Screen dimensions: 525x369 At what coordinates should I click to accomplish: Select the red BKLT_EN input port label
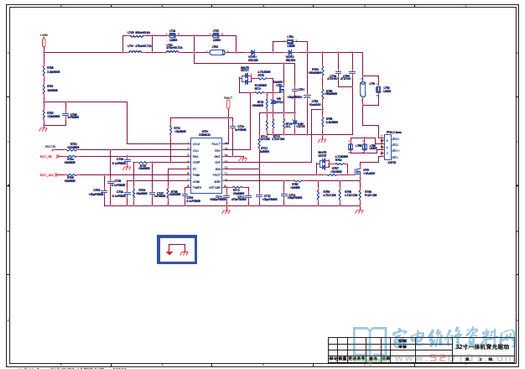pyautogui.click(x=47, y=156)
